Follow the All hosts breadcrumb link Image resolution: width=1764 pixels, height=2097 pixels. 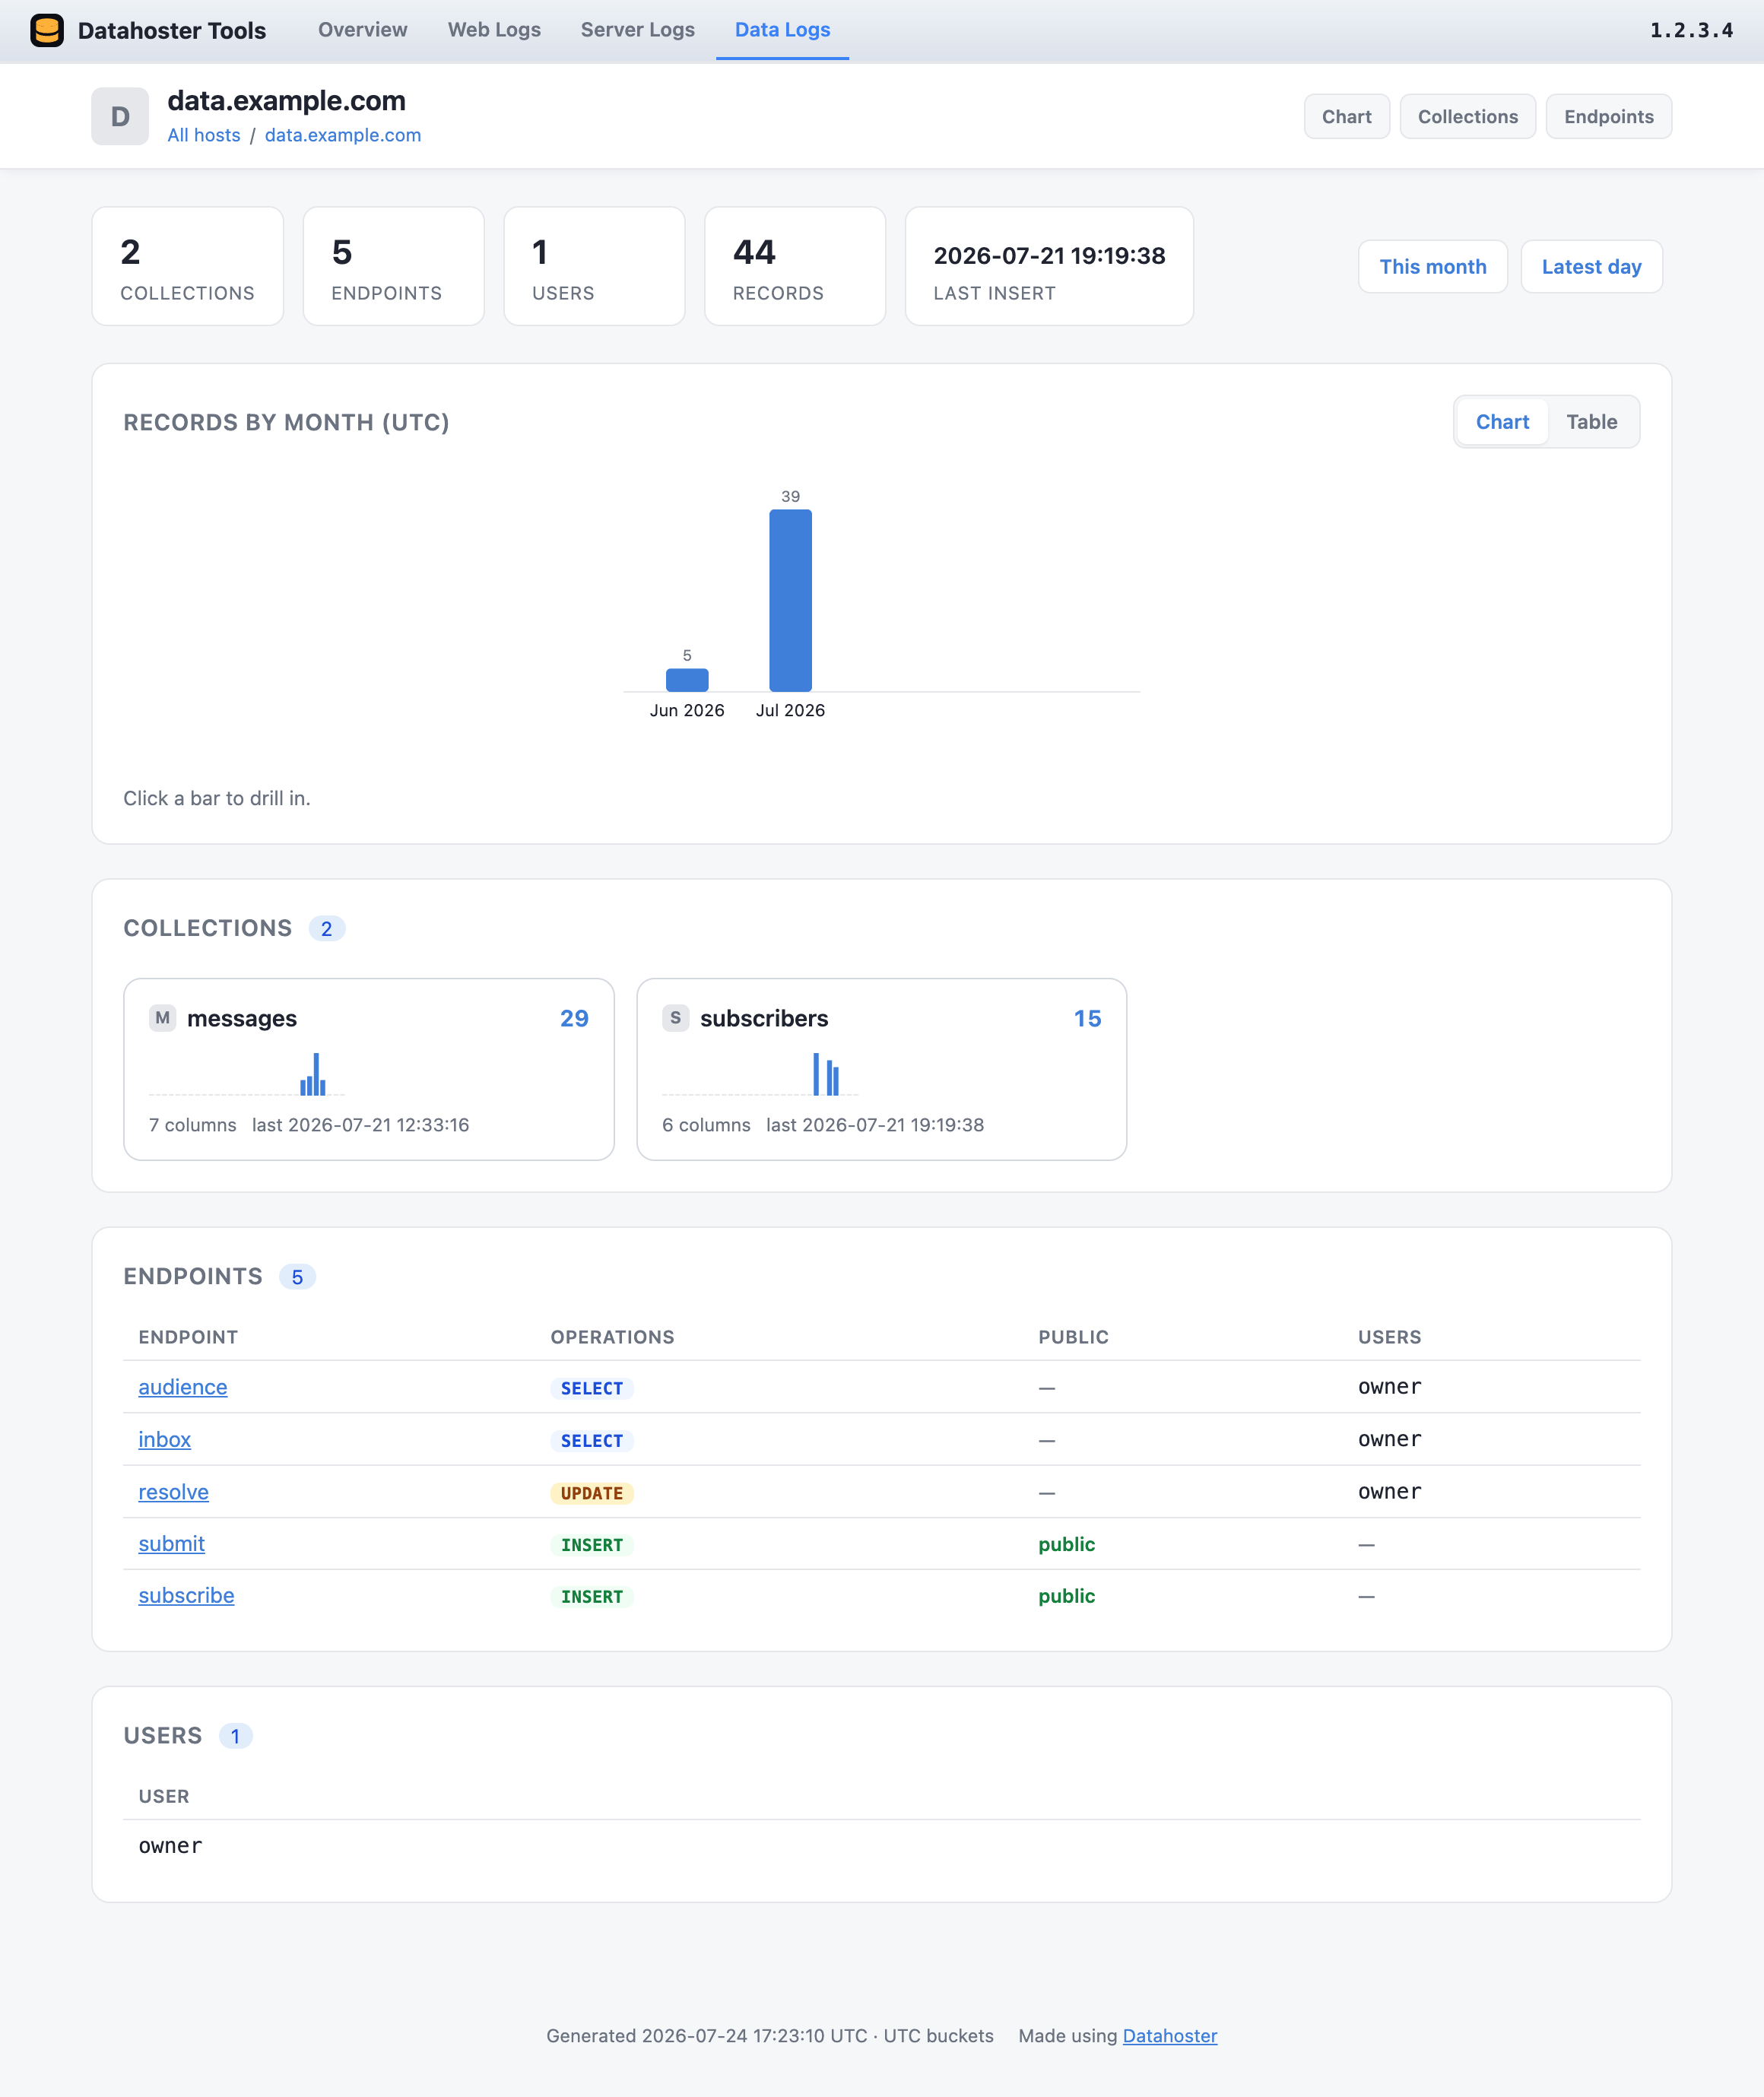pos(204,135)
